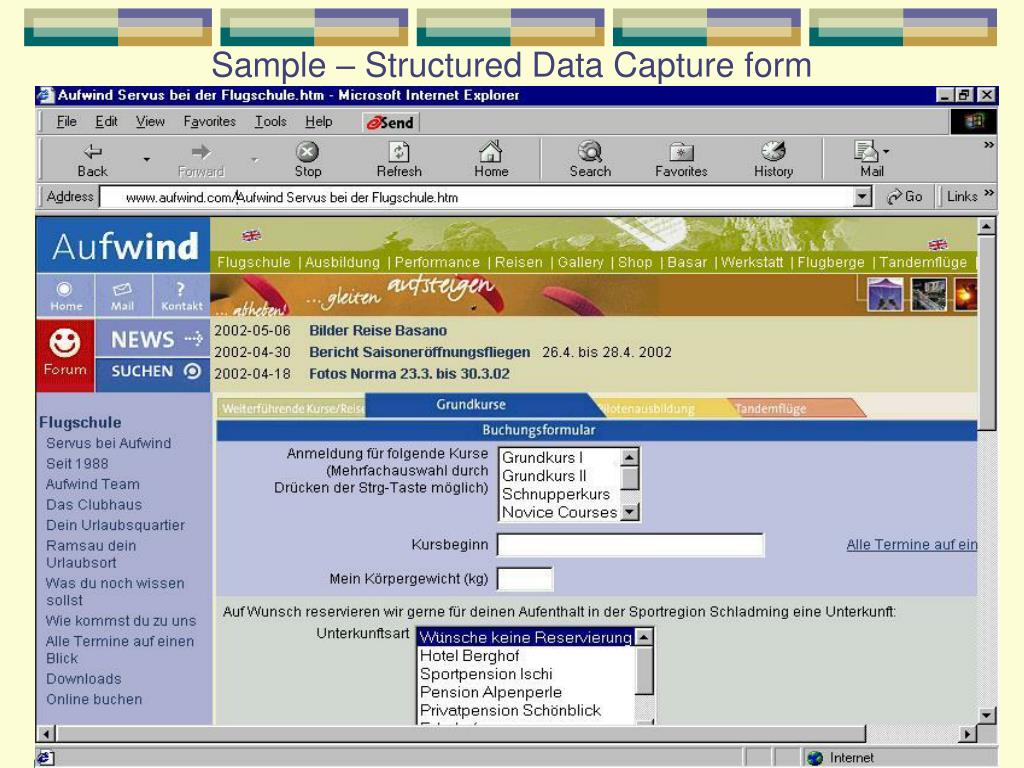Open Bilder Reise Basano news link

(378, 330)
